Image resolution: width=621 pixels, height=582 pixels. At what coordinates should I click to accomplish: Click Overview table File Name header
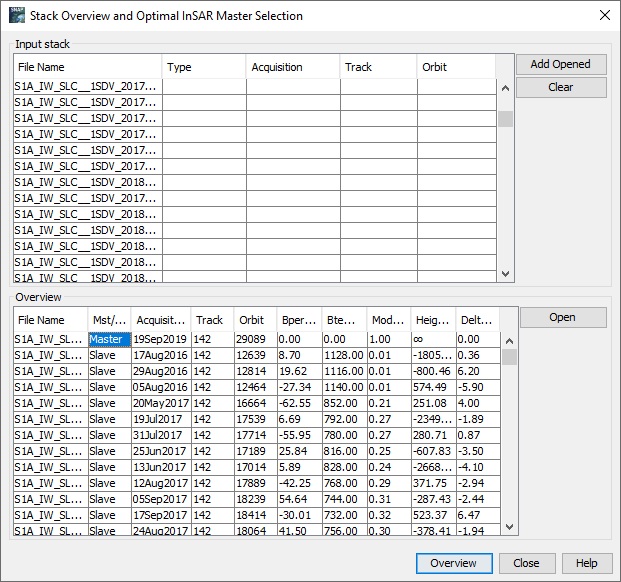pos(51,320)
